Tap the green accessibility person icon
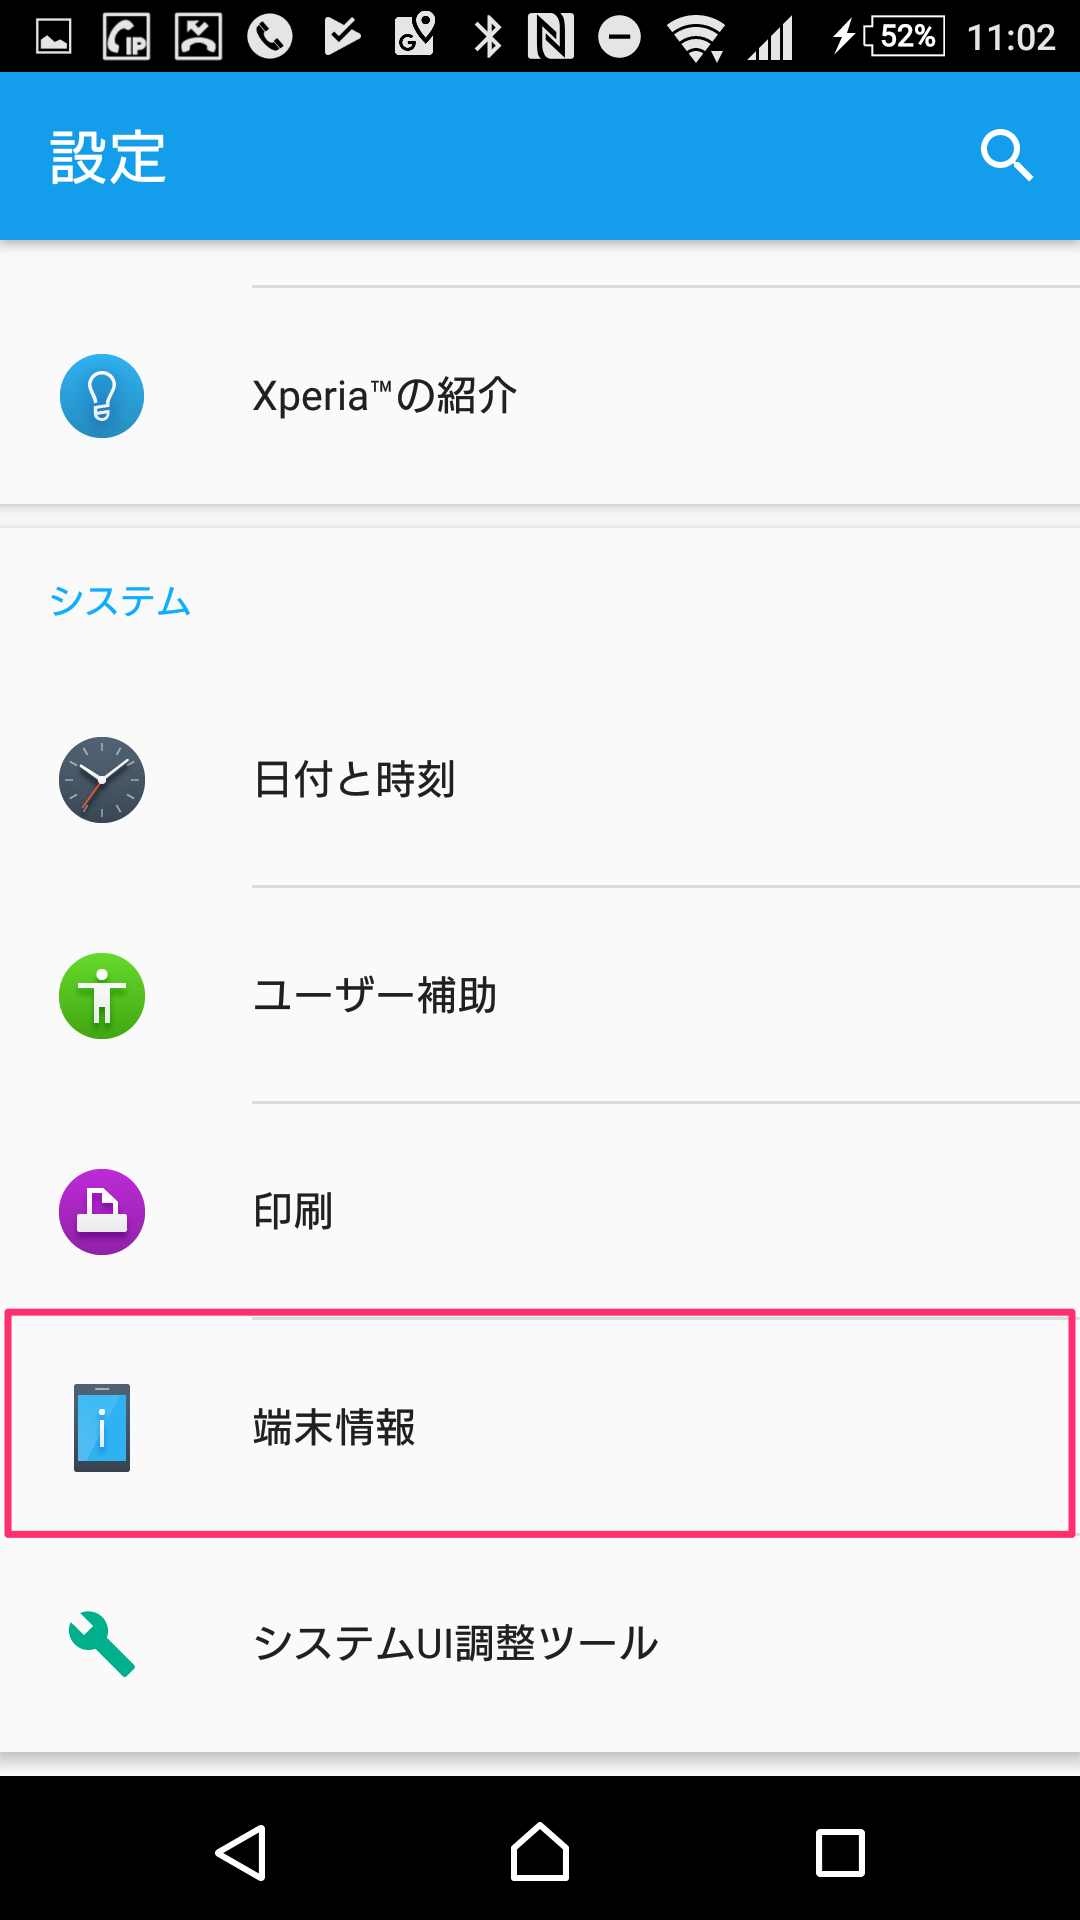Viewport: 1080px width, 1920px height. pos(102,996)
